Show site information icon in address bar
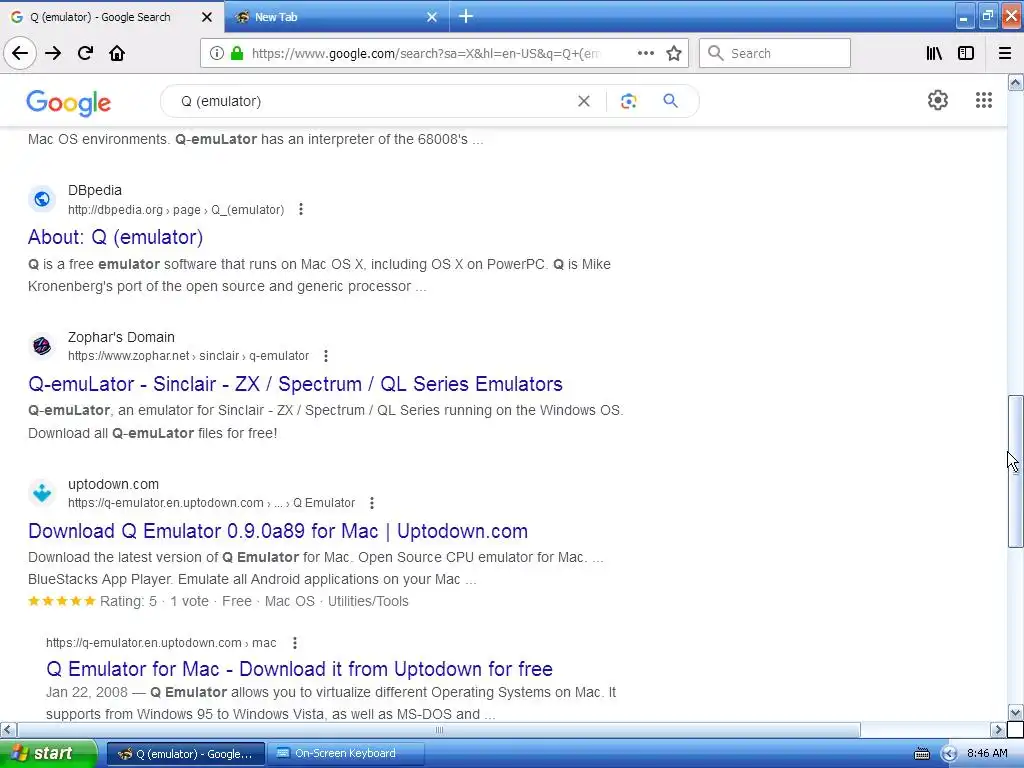Image resolution: width=1024 pixels, height=768 pixels. click(216, 53)
